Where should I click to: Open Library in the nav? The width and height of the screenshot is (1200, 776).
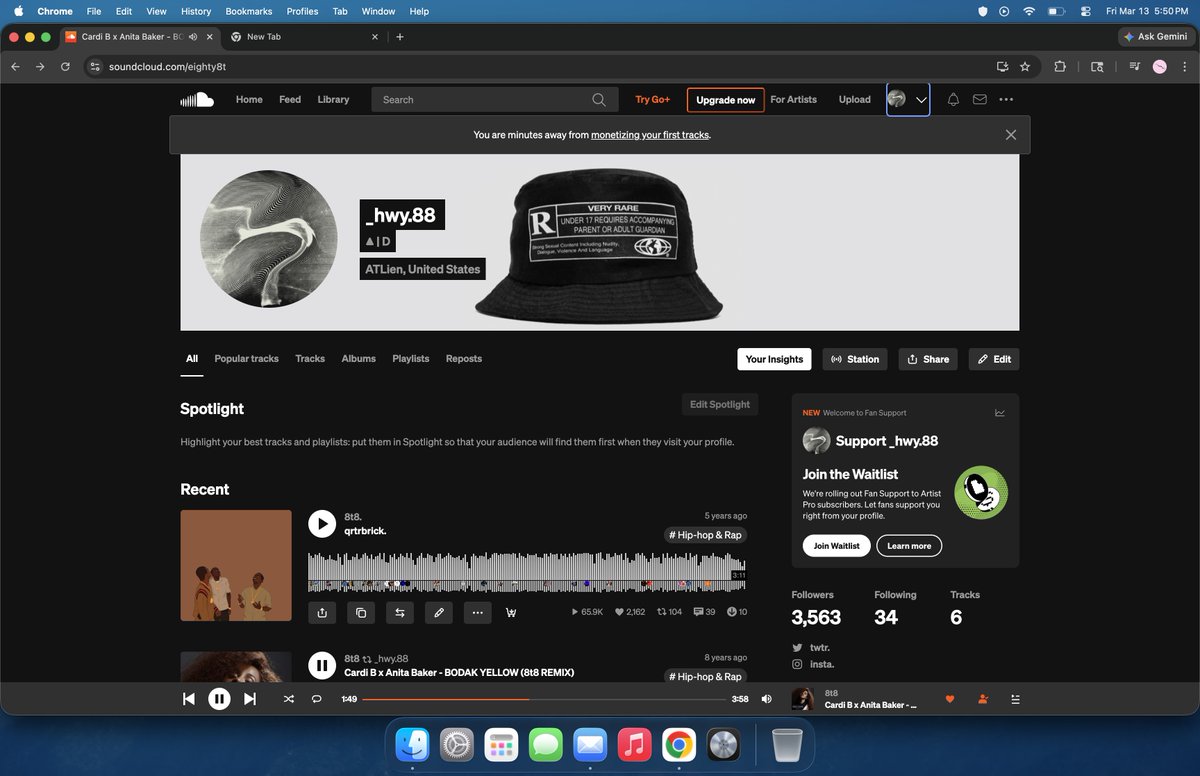[333, 100]
